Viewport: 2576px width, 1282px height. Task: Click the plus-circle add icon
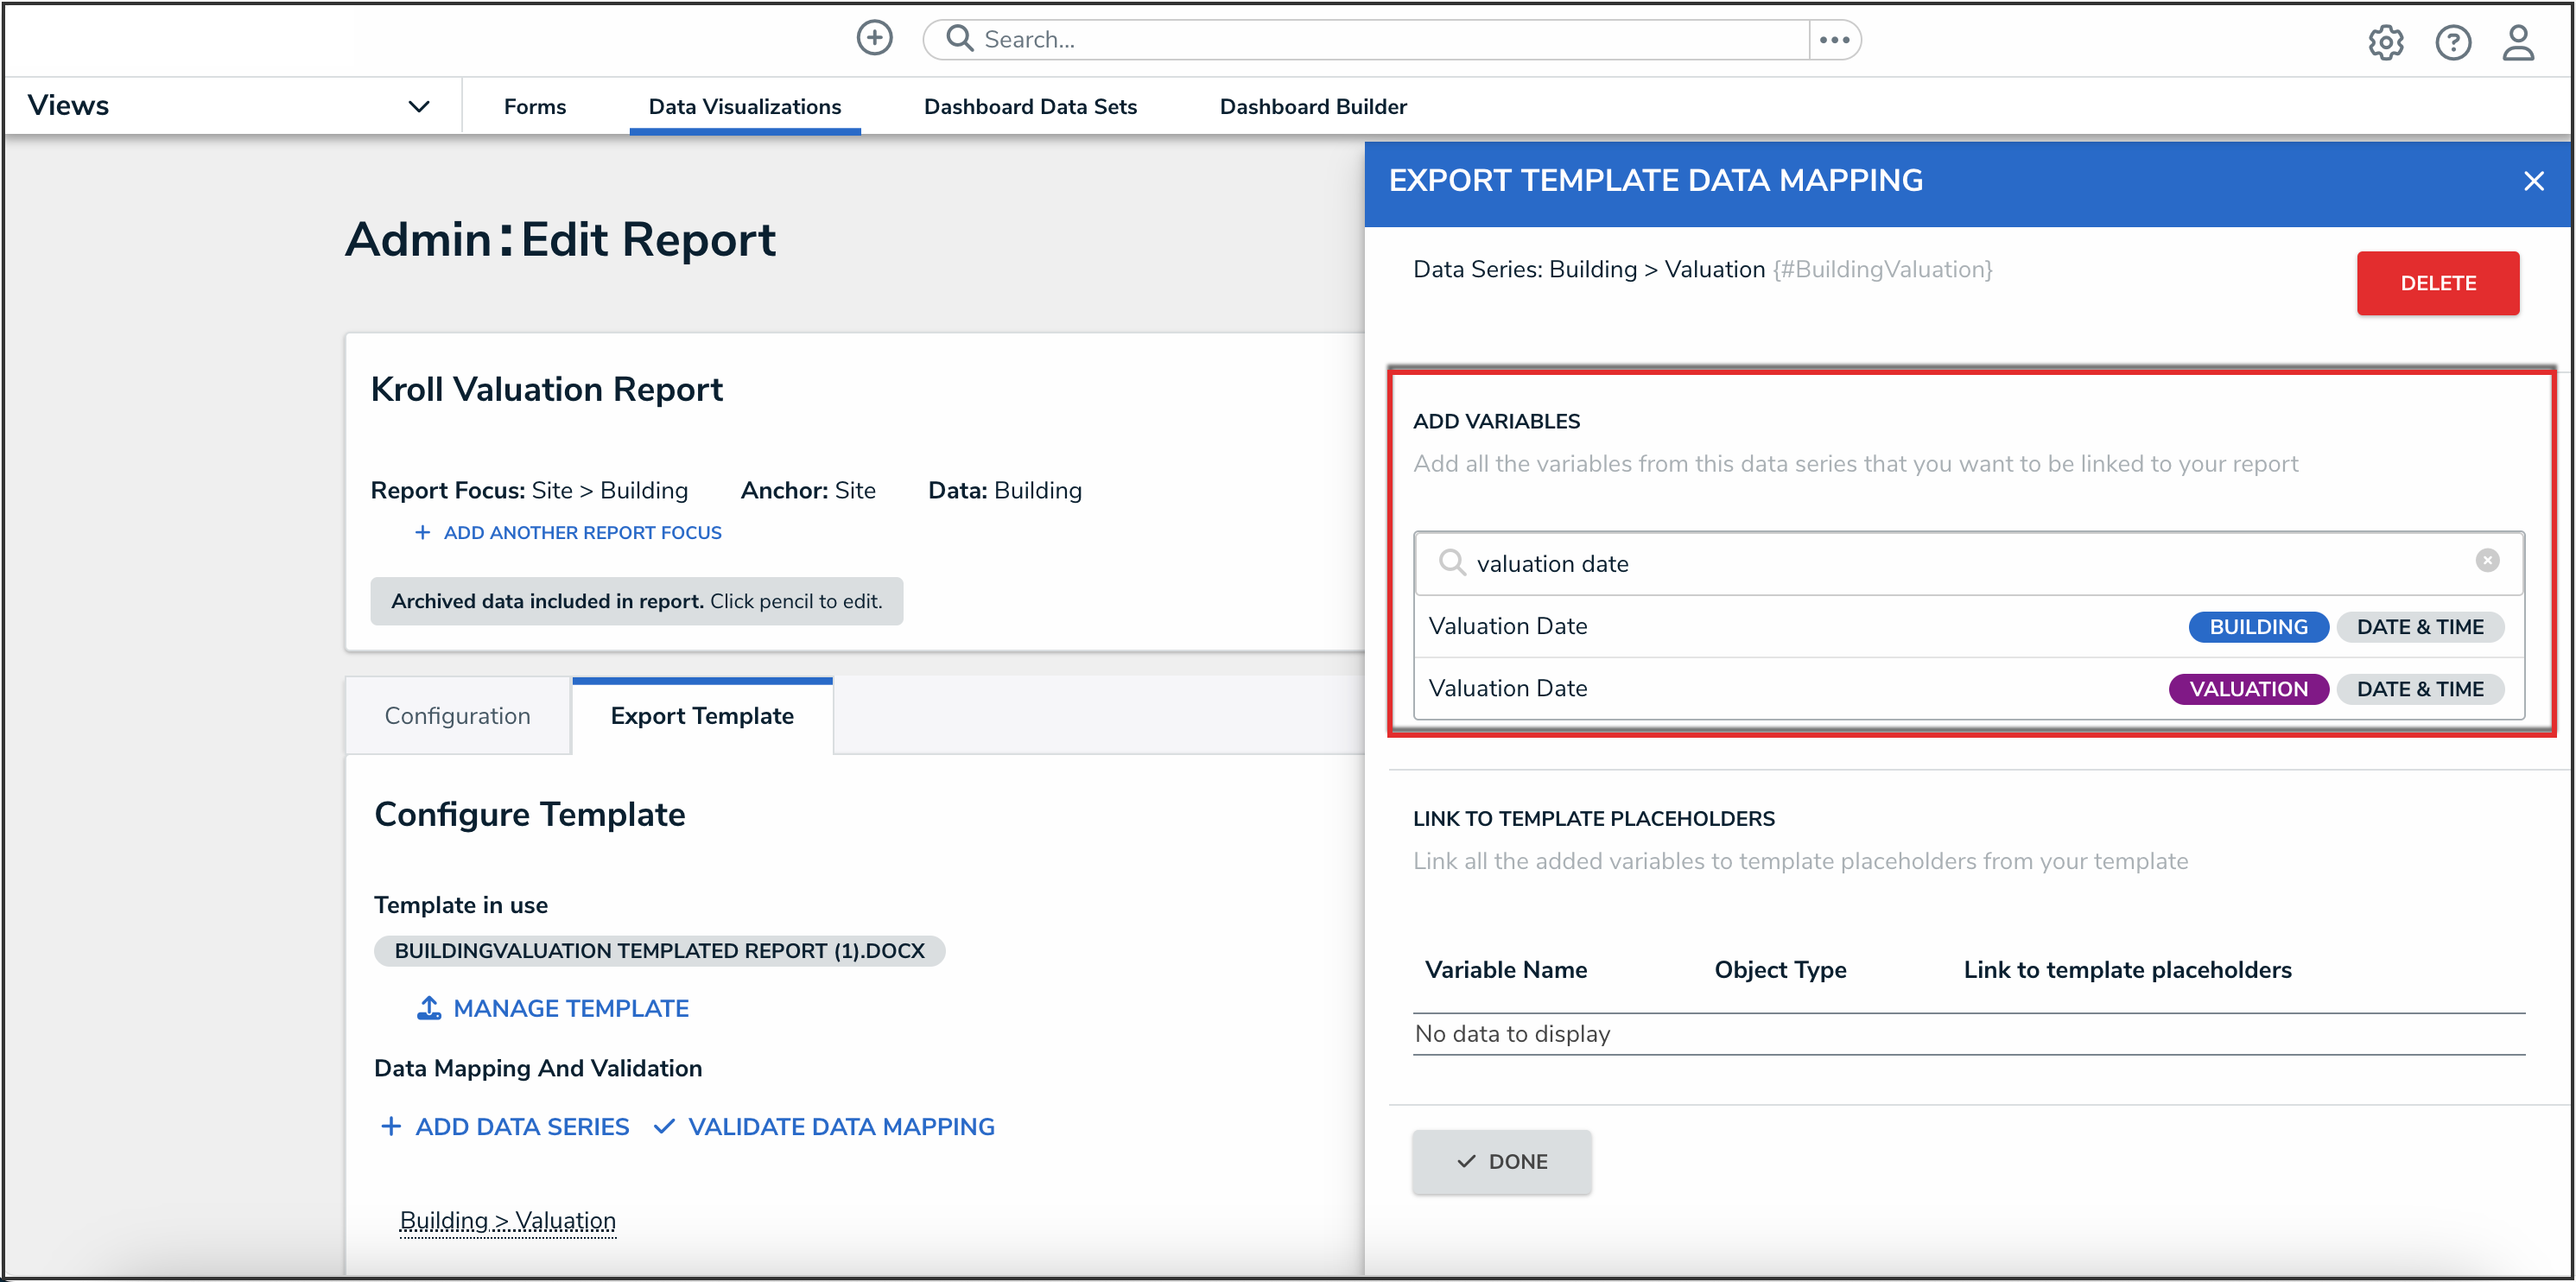(x=874, y=38)
